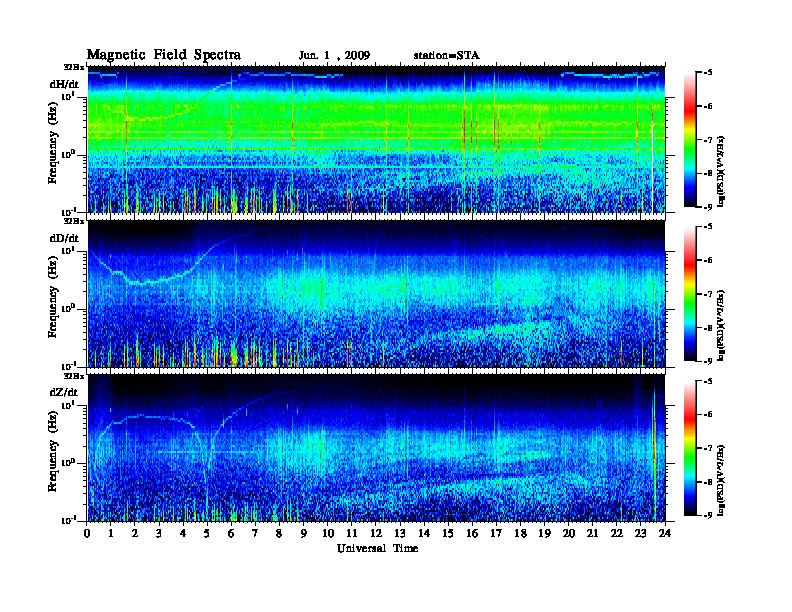Click the "7" hour tick label
Screen dimensions: 792x612
click(256, 534)
